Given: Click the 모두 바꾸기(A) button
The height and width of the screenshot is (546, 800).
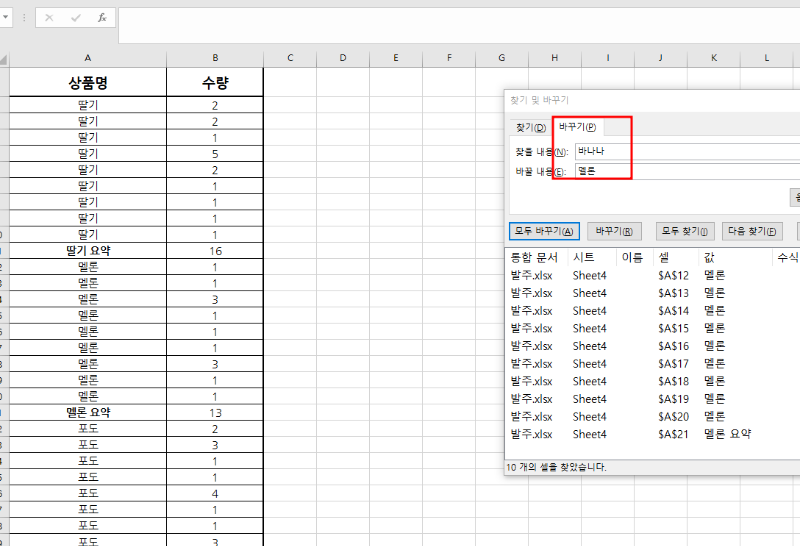Looking at the screenshot, I should tap(544, 231).
